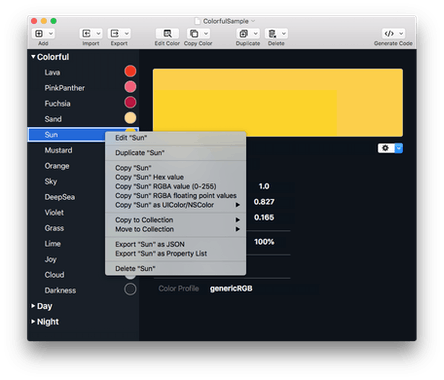Click the Add color icon
444x380 pixels.
pos(39,33)
